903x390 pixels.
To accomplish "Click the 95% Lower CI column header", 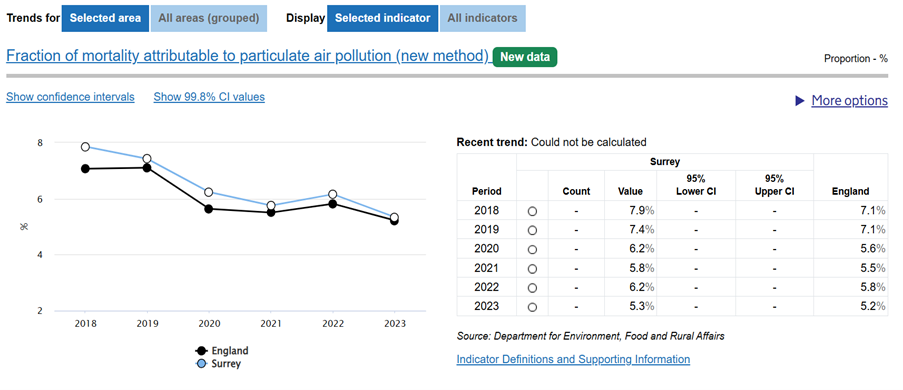I will point(696,185).
